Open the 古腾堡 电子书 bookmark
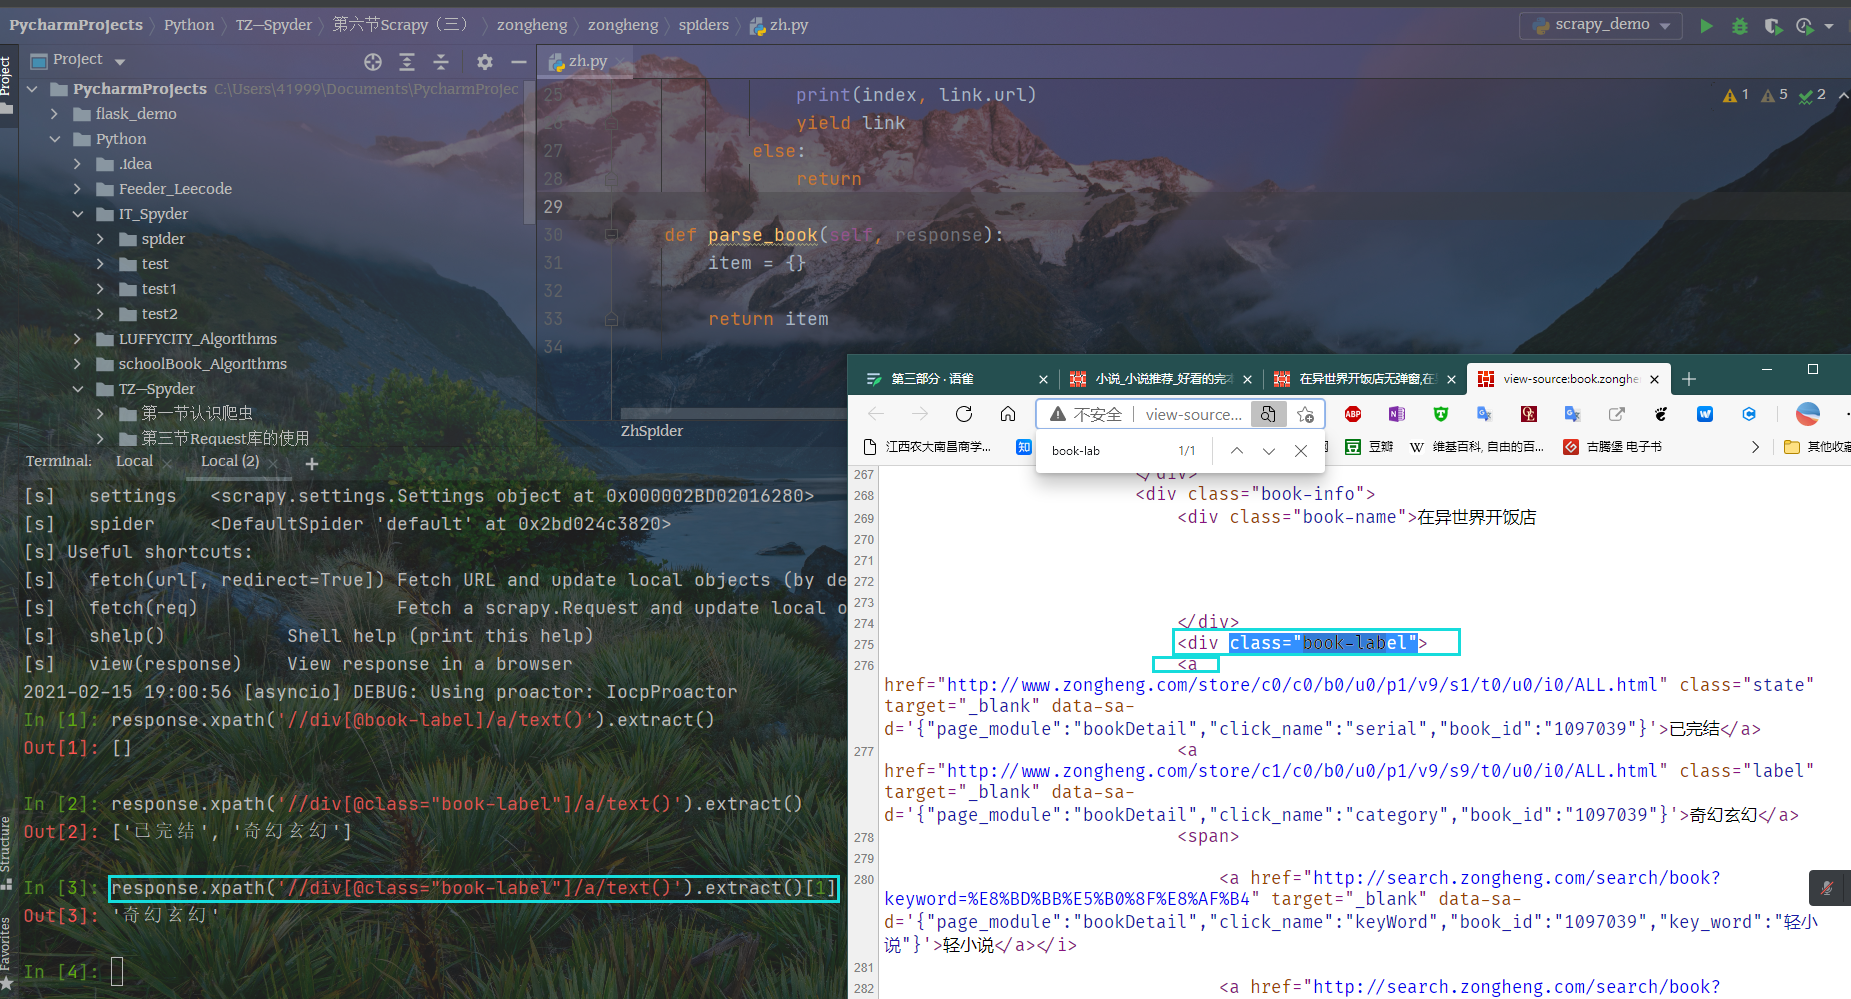Viewport: 1851px width, 999px height. click(x=1612, y=447)
